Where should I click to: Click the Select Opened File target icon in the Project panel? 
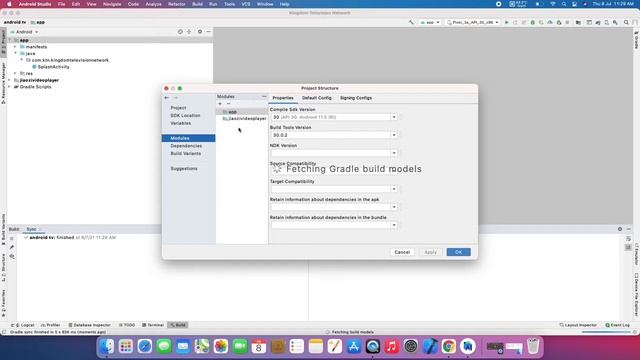point(180,31)
